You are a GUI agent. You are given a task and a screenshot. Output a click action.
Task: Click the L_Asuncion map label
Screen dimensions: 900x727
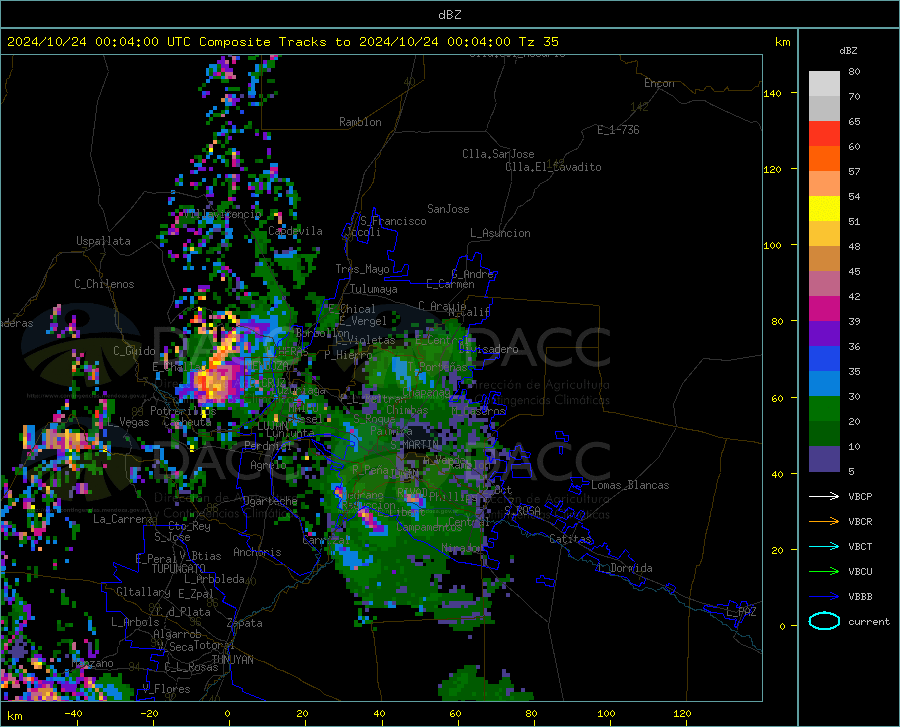[500, 233]
